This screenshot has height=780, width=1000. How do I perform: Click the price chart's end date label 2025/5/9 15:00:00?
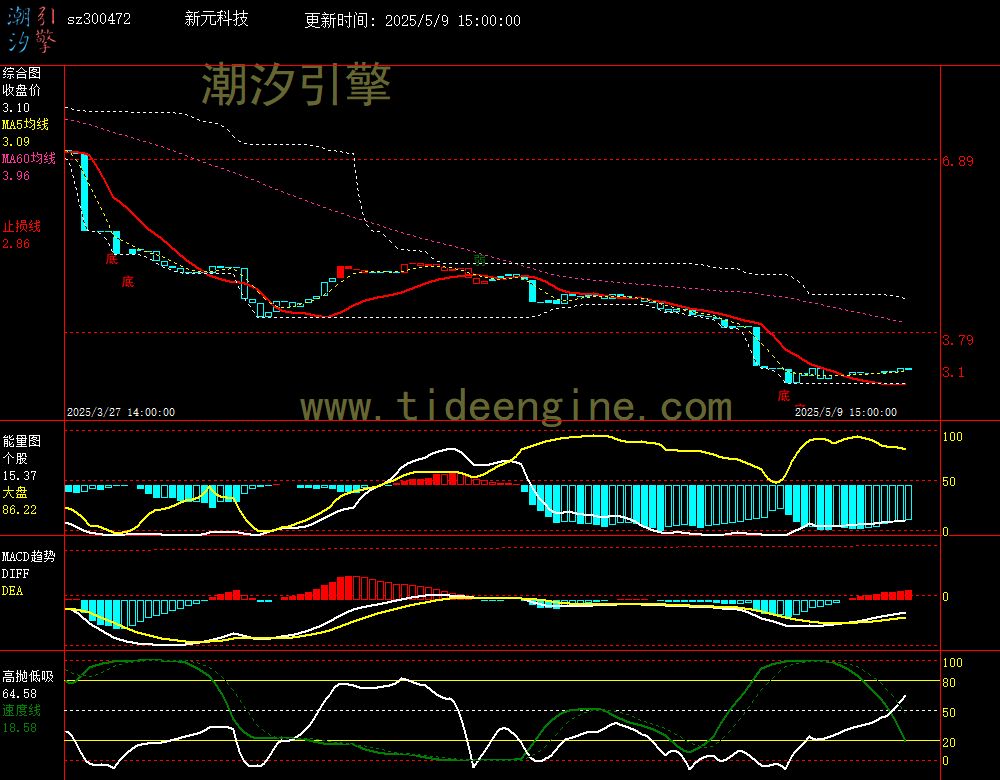point(846,413)
